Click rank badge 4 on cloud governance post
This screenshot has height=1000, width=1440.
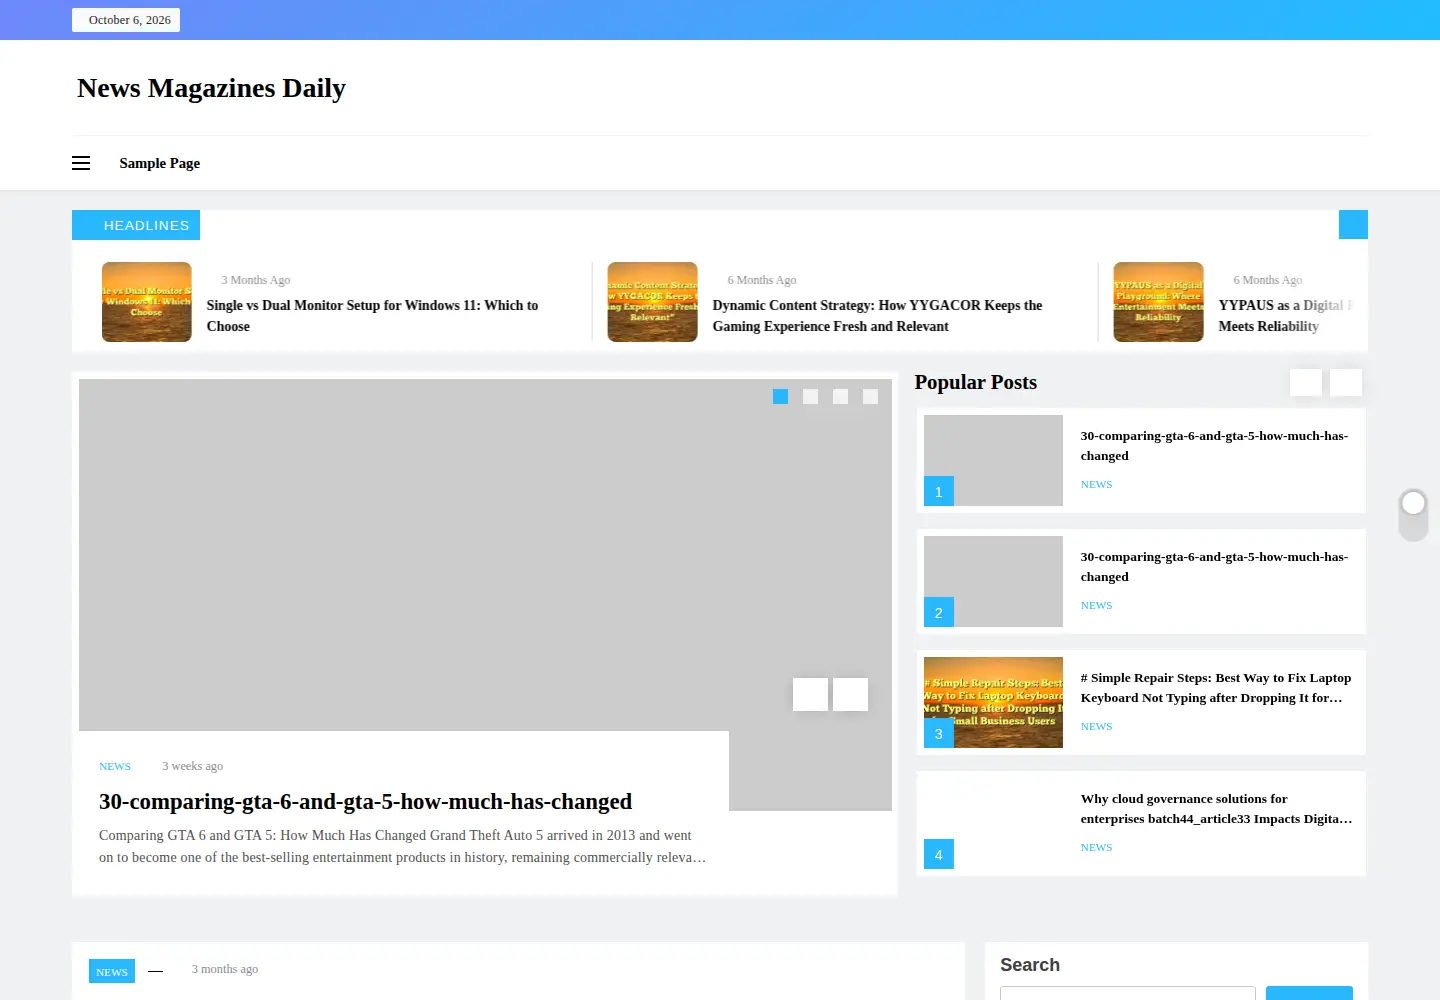click(x=939, y=854)
